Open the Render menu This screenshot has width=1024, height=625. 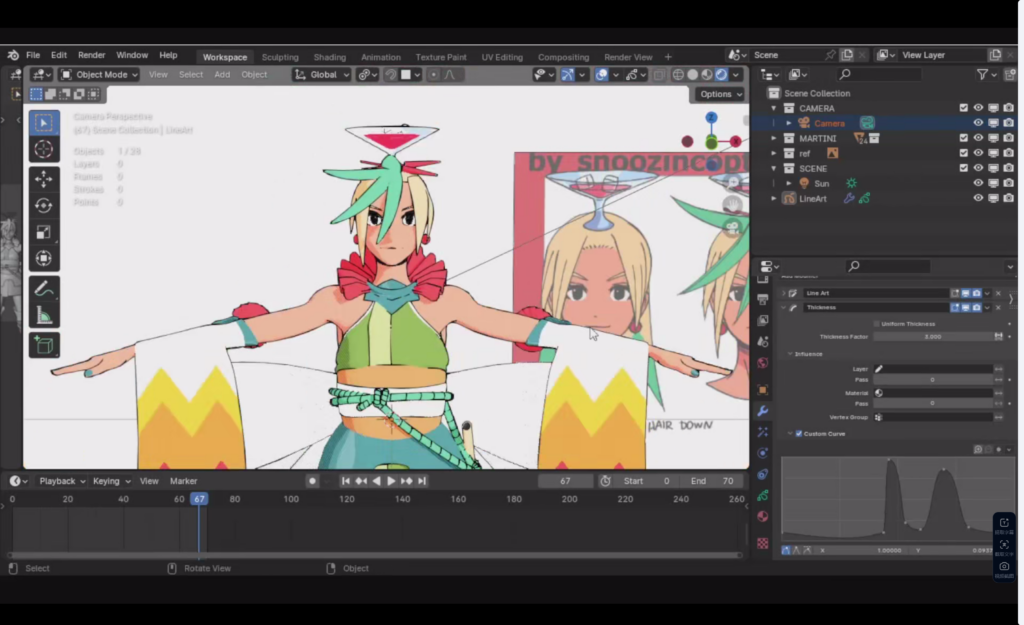91,56
